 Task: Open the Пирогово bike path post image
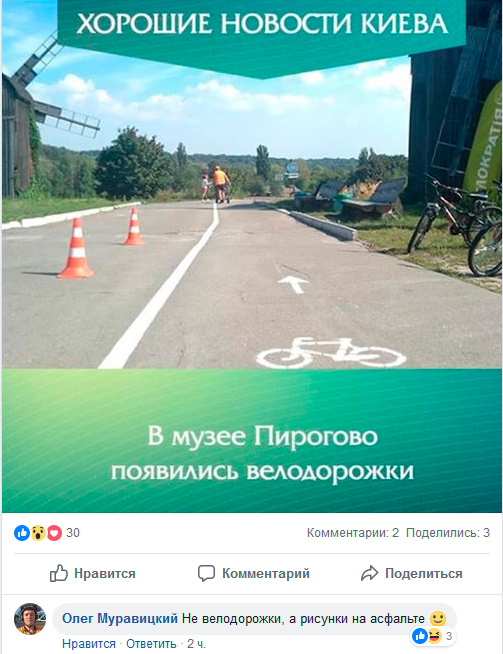[252, 256]
